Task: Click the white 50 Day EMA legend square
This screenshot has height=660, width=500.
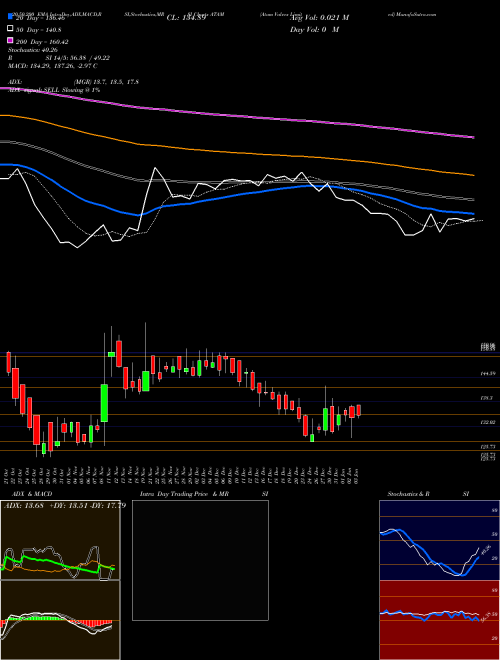Action: [10, 29]
